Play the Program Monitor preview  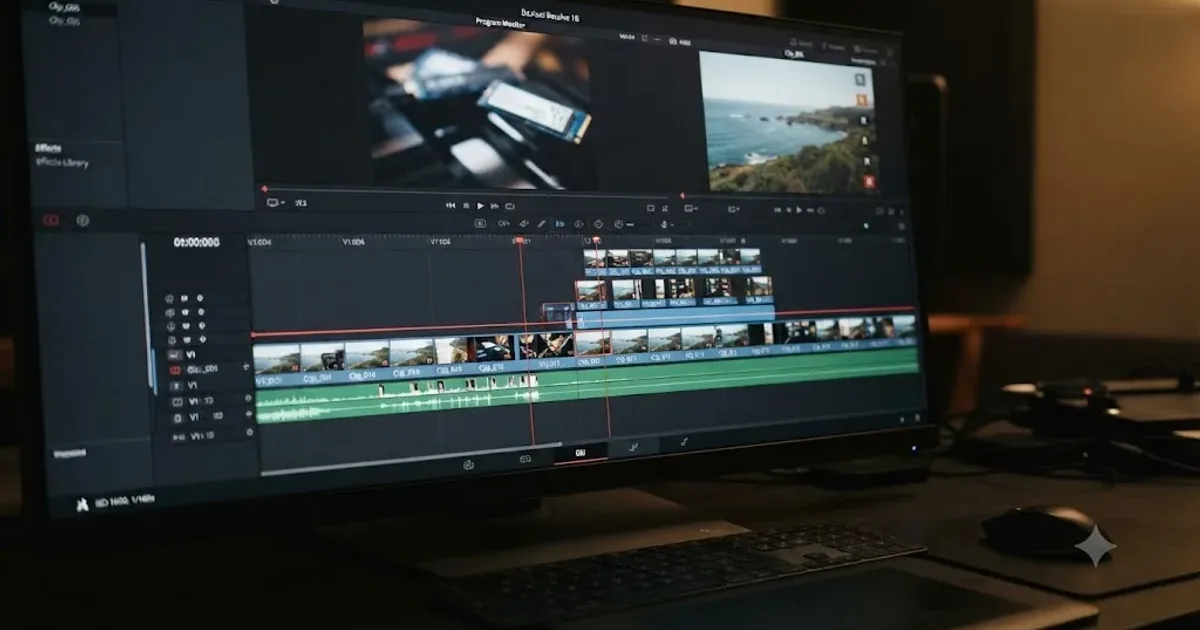[x=481, y=205]
